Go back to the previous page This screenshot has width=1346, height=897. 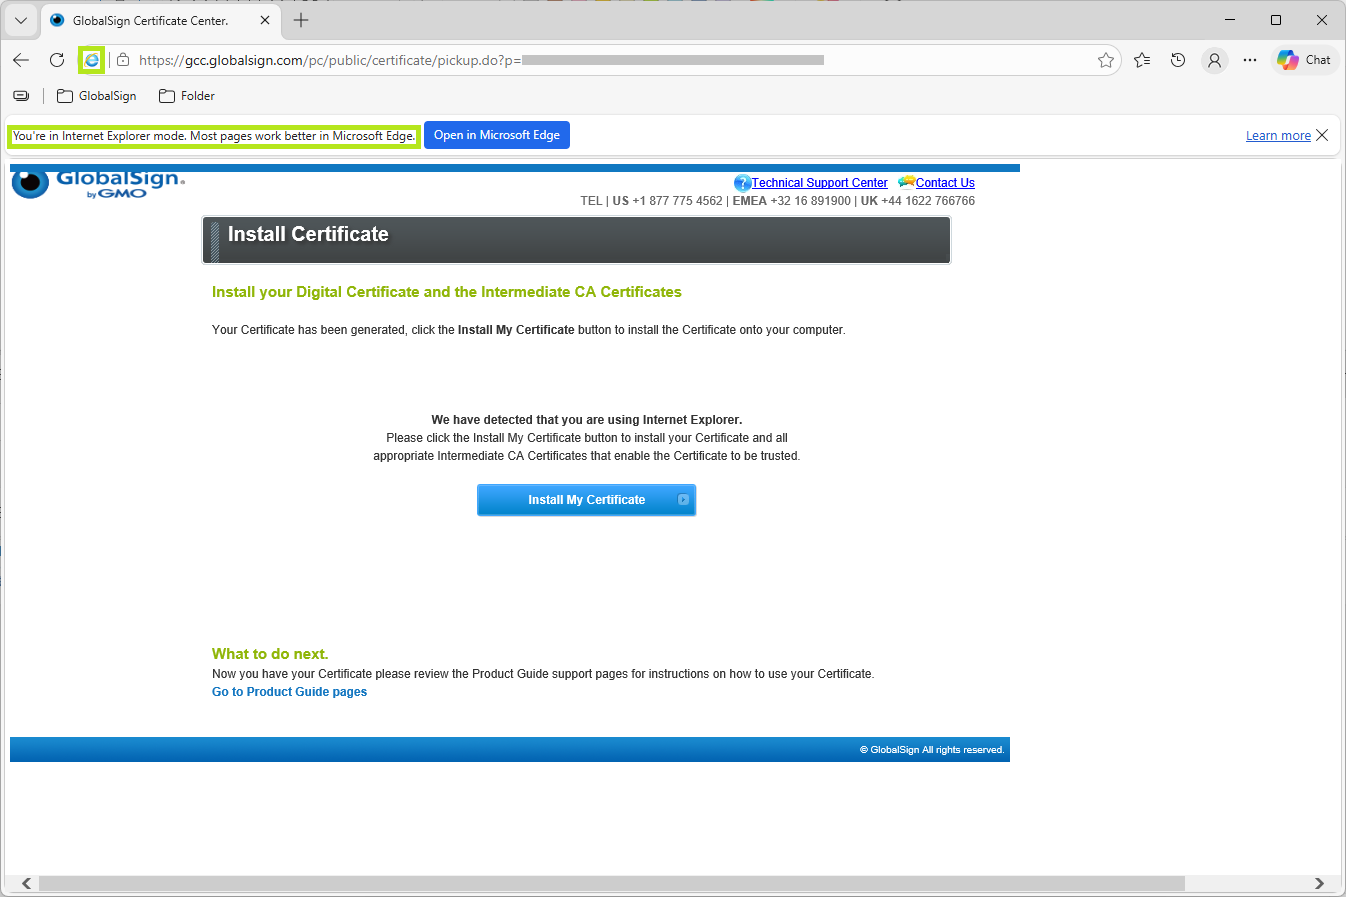point(21,60)
